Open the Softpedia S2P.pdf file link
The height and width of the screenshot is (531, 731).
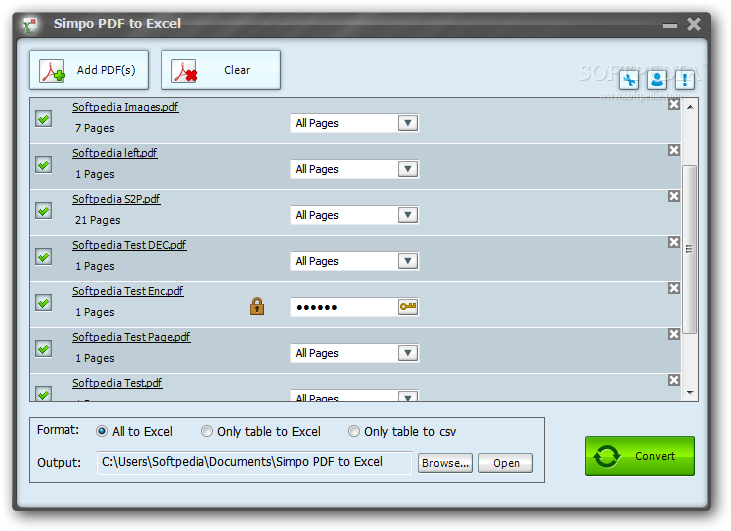[116, 199]
